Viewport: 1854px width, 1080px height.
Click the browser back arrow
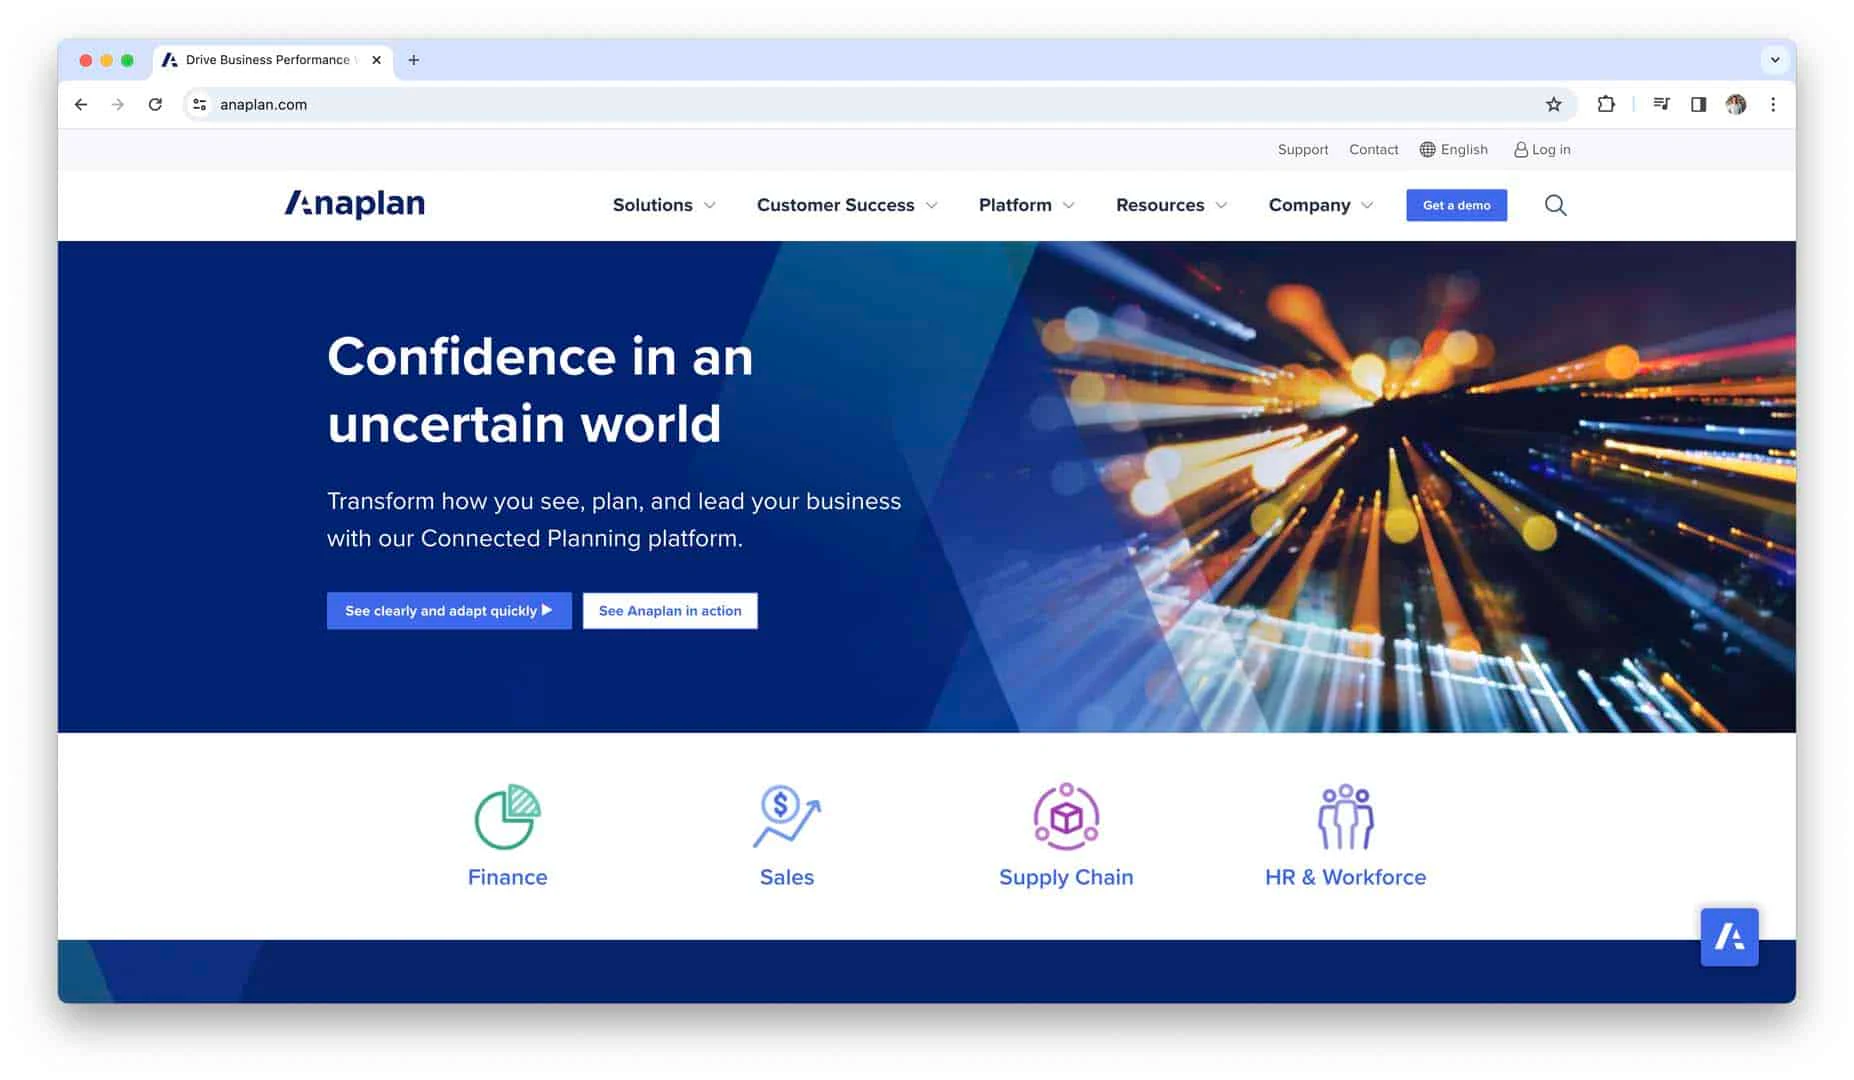point(81,104)
